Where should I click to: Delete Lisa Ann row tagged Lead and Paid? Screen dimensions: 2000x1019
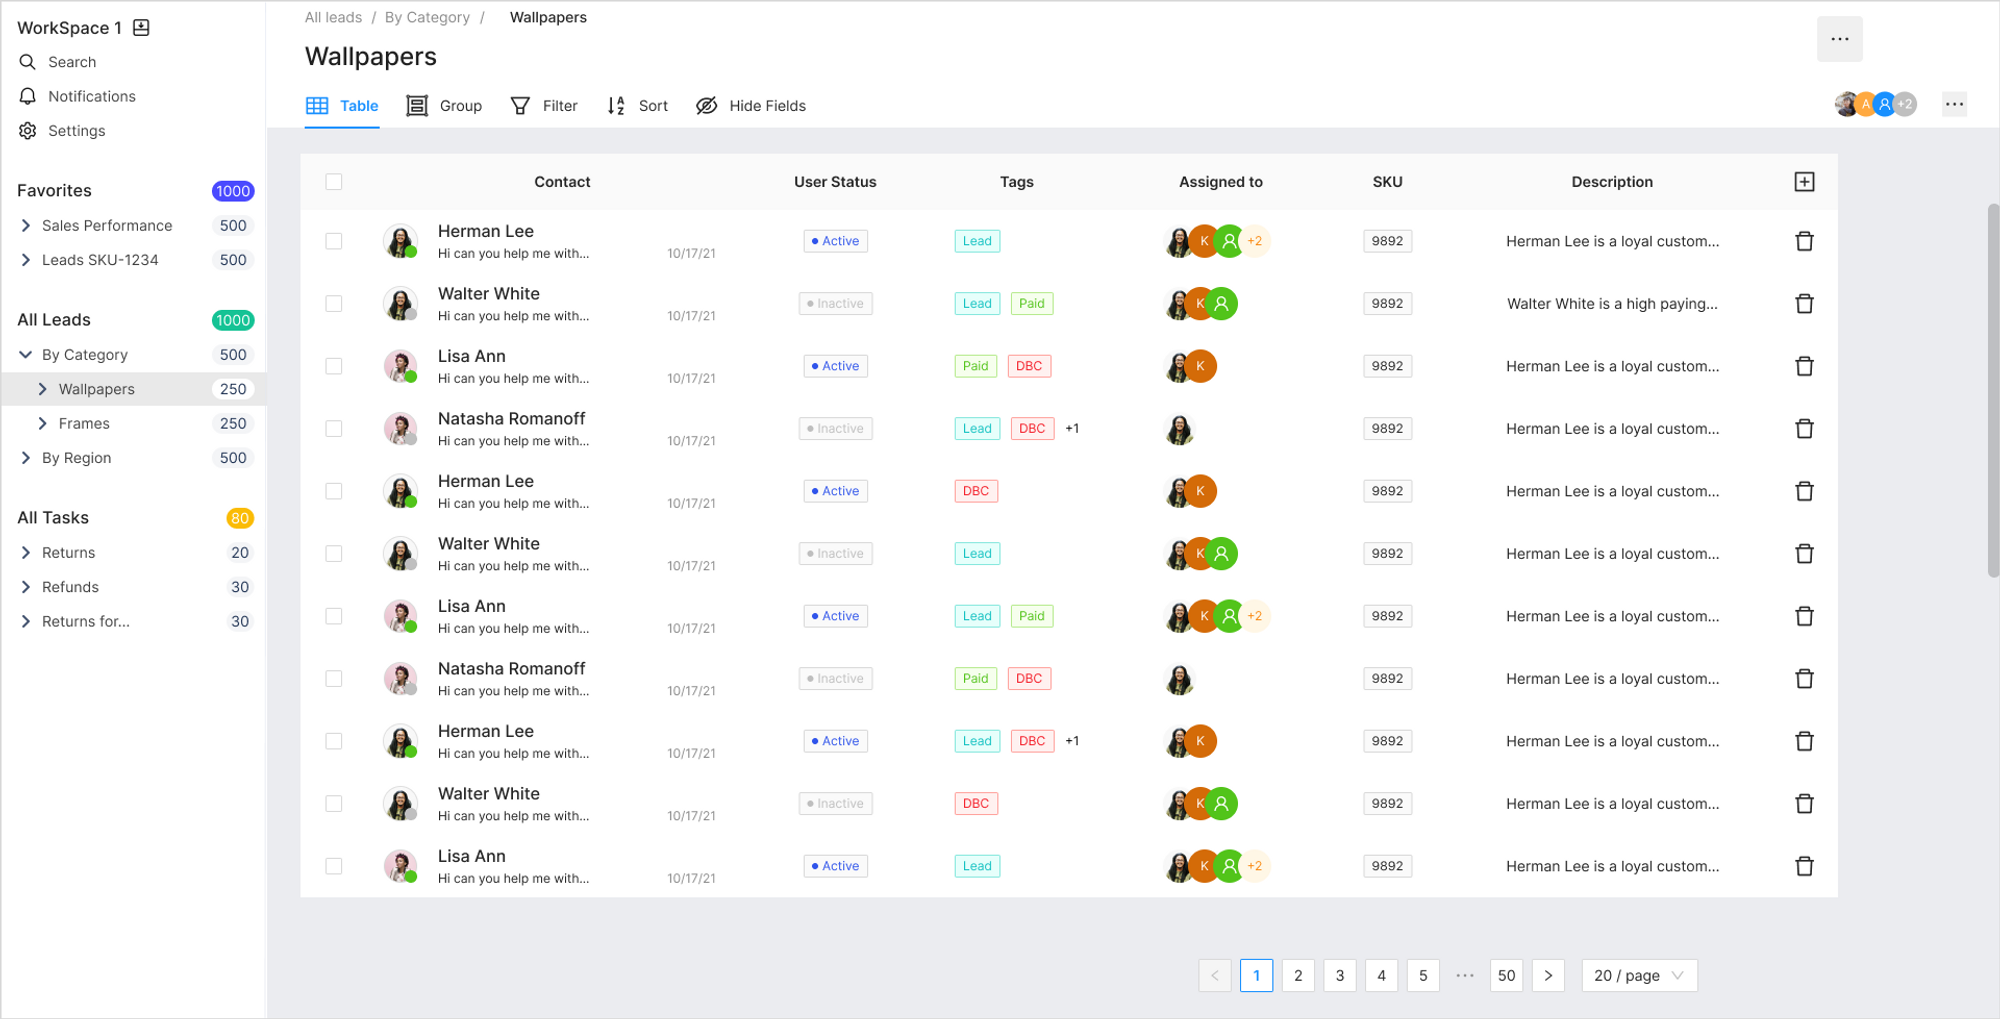[1804, 616]
